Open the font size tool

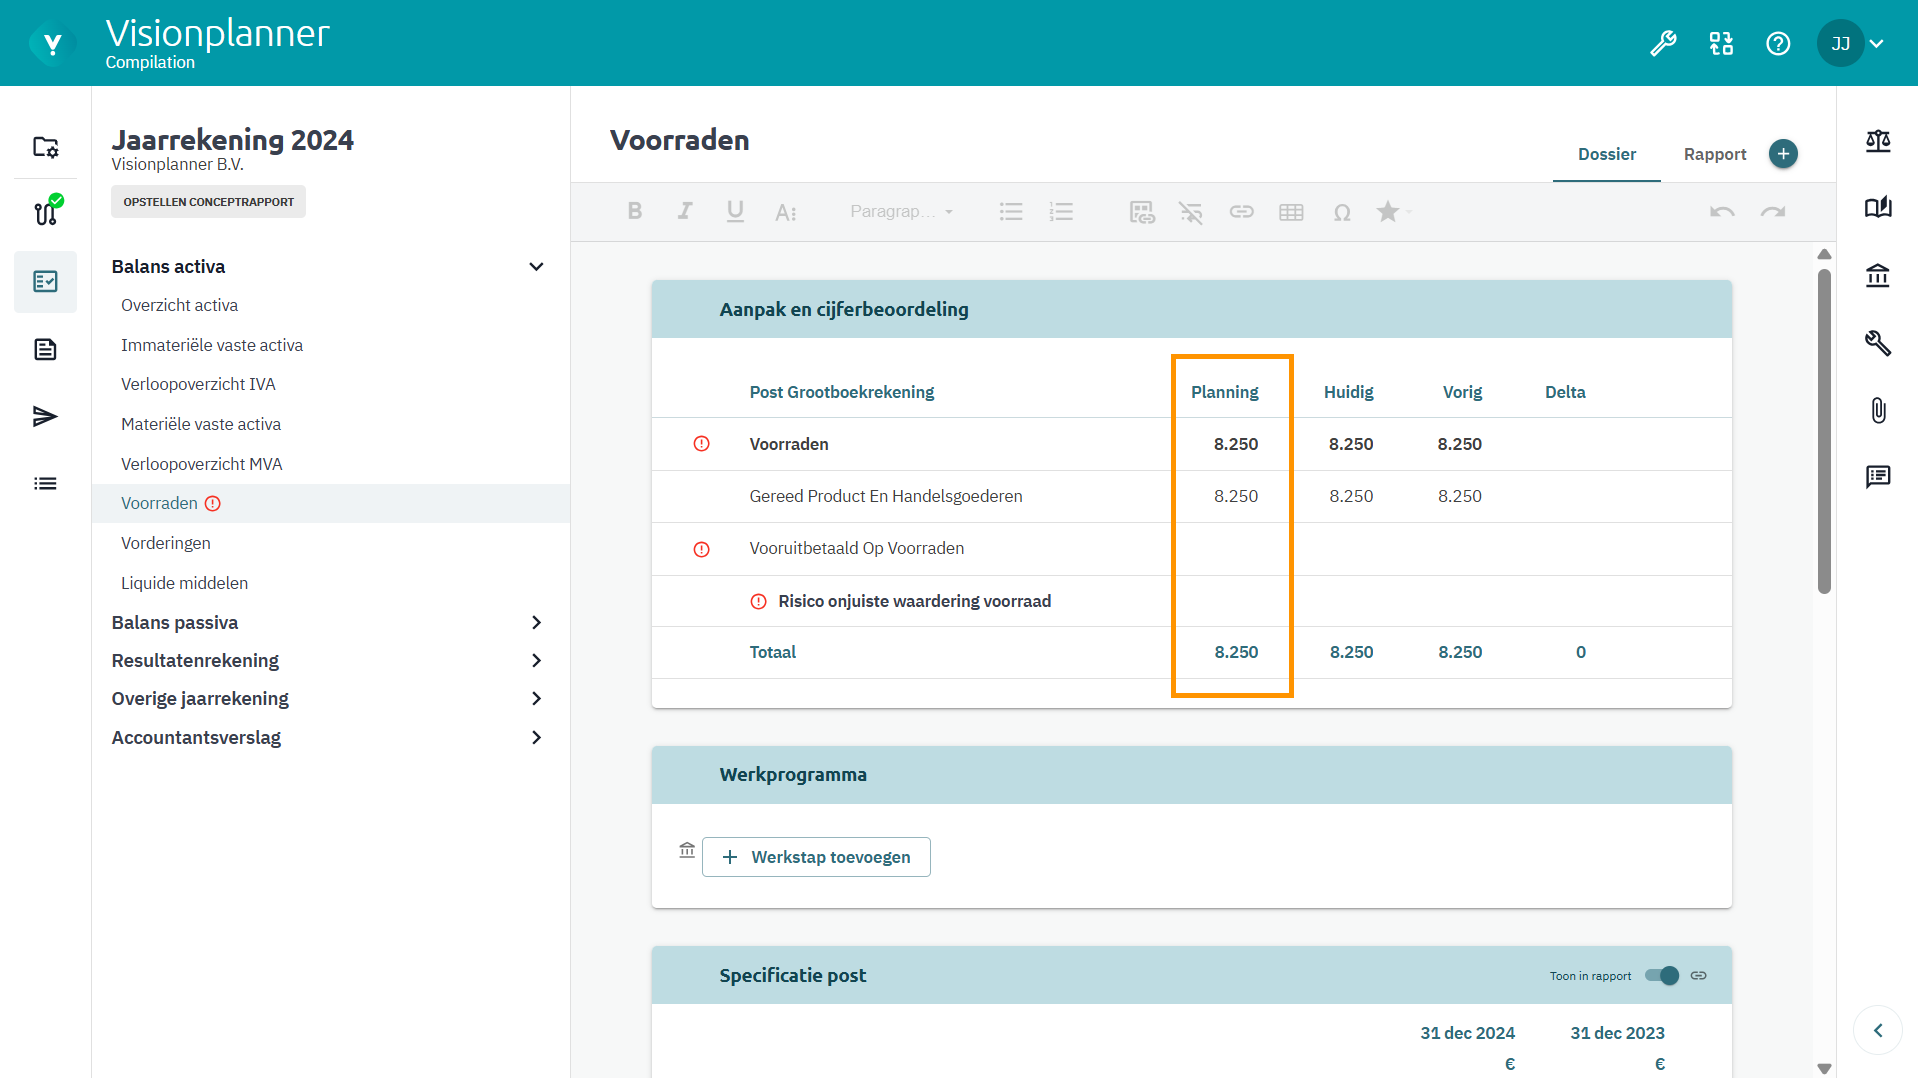[x=786, y=212]
